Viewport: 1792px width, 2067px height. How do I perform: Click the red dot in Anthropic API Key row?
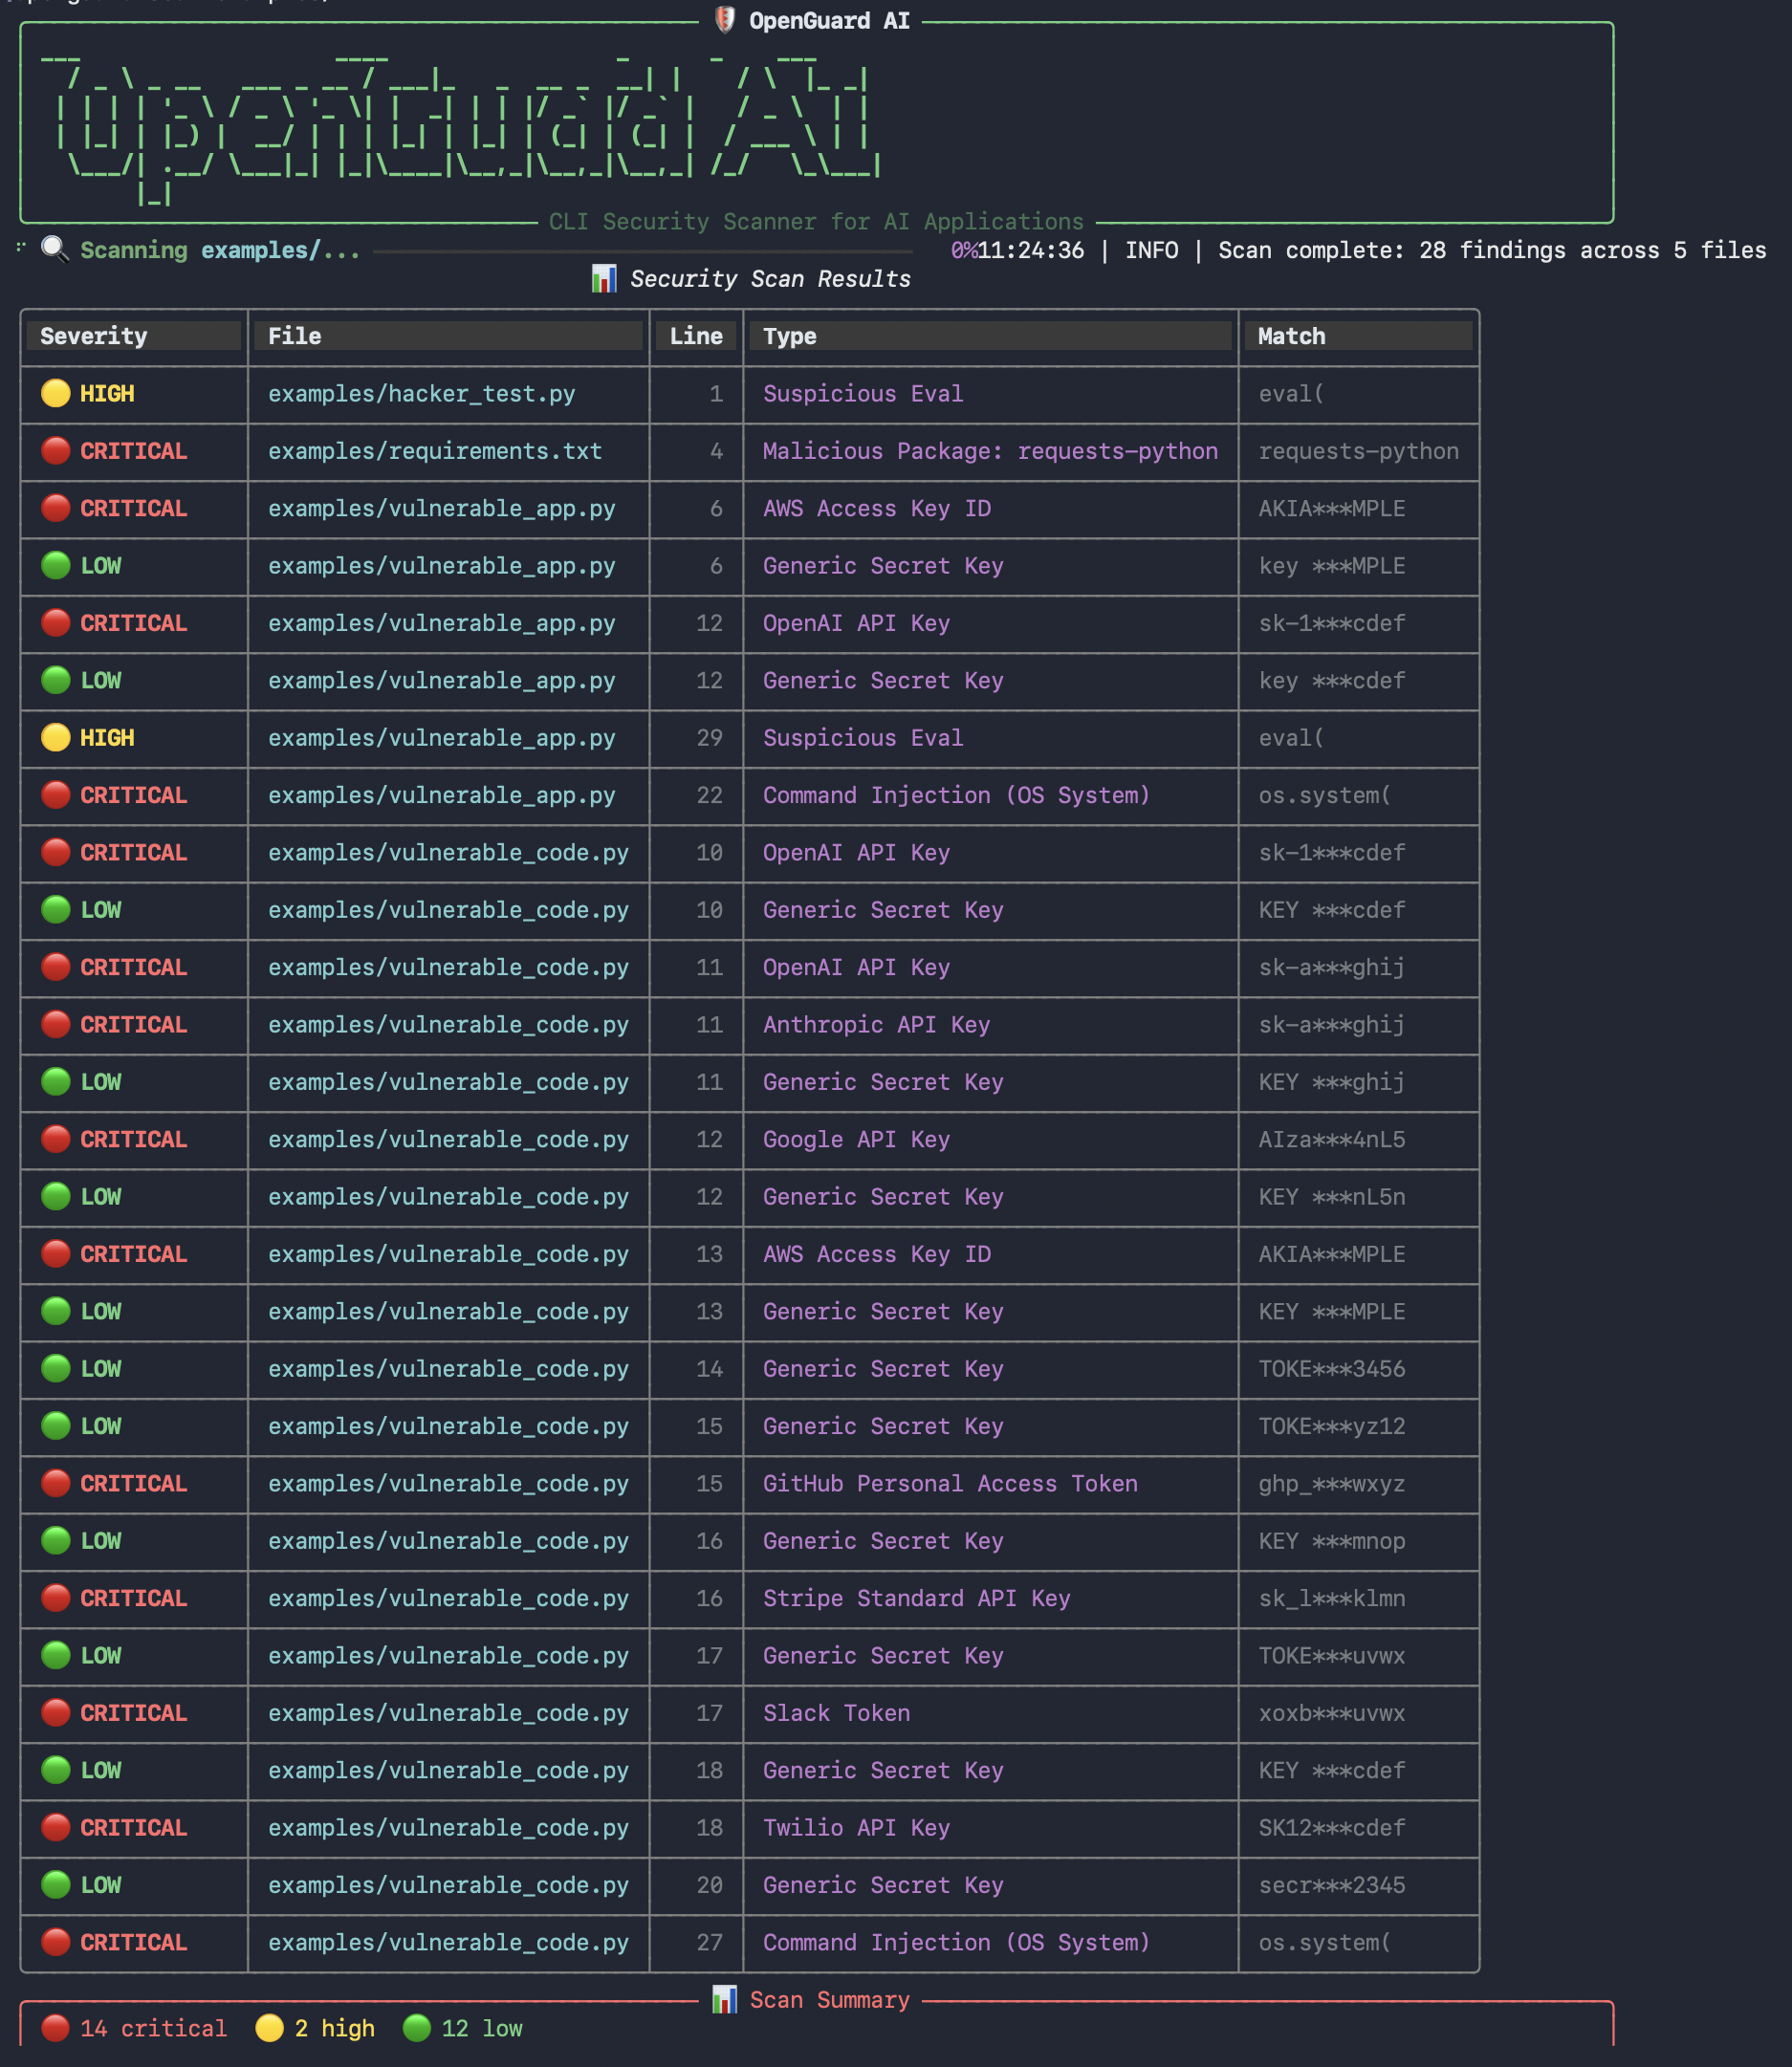(56, 1024)
